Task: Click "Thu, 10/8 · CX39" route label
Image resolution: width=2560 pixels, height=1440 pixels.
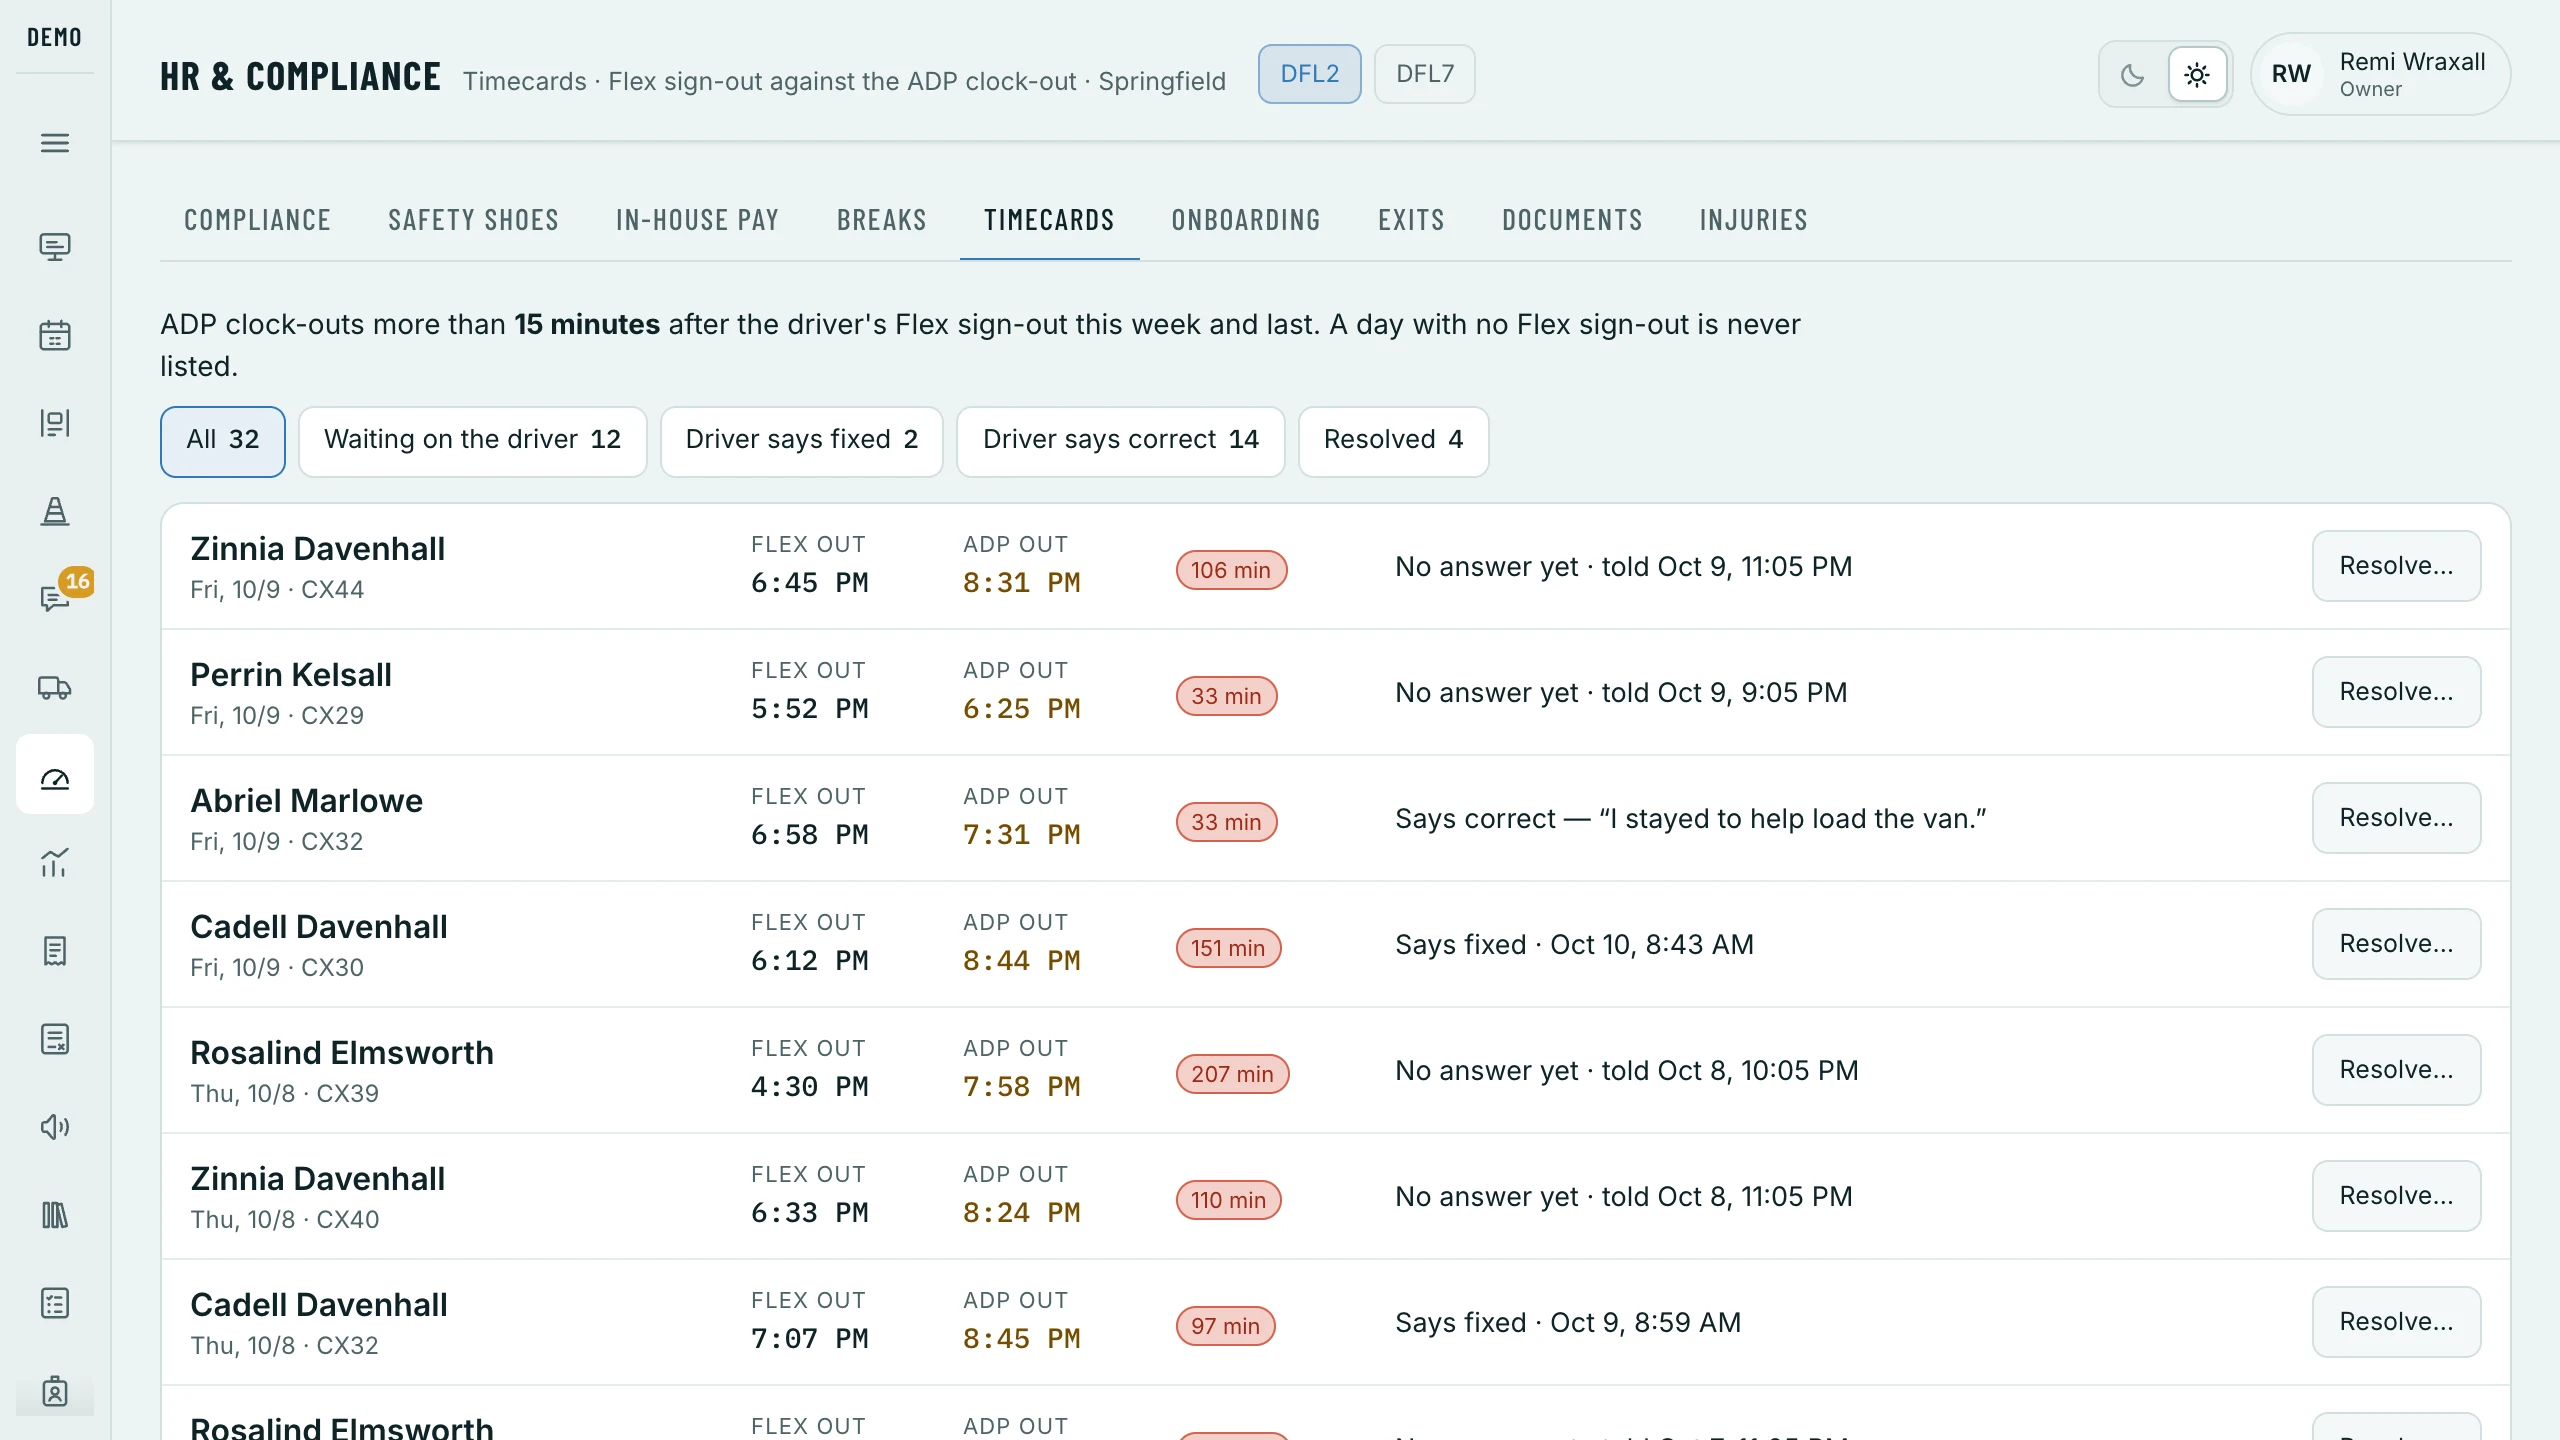Action: [285, 1093]
